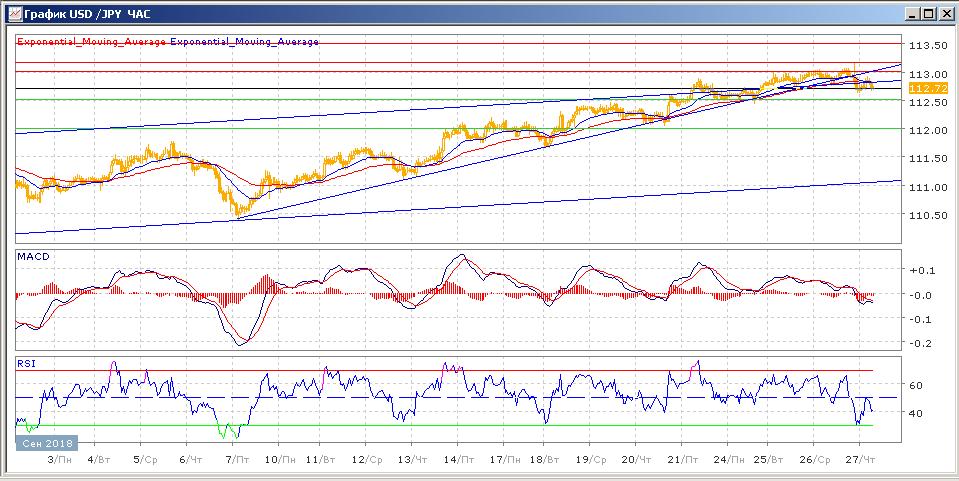Image resolution: width=959 pixels, height=481 pixels.
Task: Click the 21/Пт date label
Action: pos(683,458)
